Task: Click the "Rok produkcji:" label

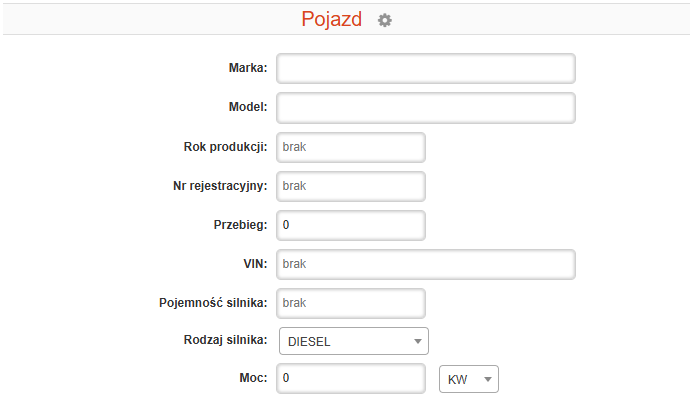Action: 225,147
